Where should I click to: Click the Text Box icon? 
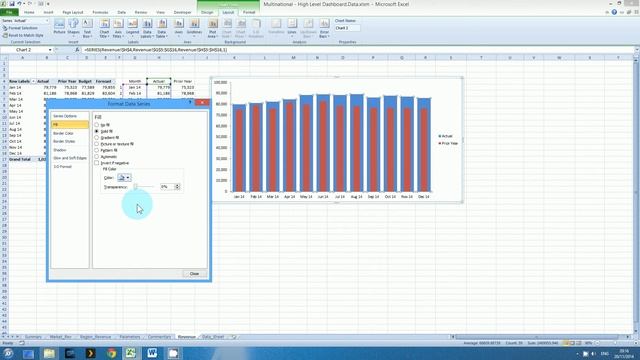click(x=87, y=27)
